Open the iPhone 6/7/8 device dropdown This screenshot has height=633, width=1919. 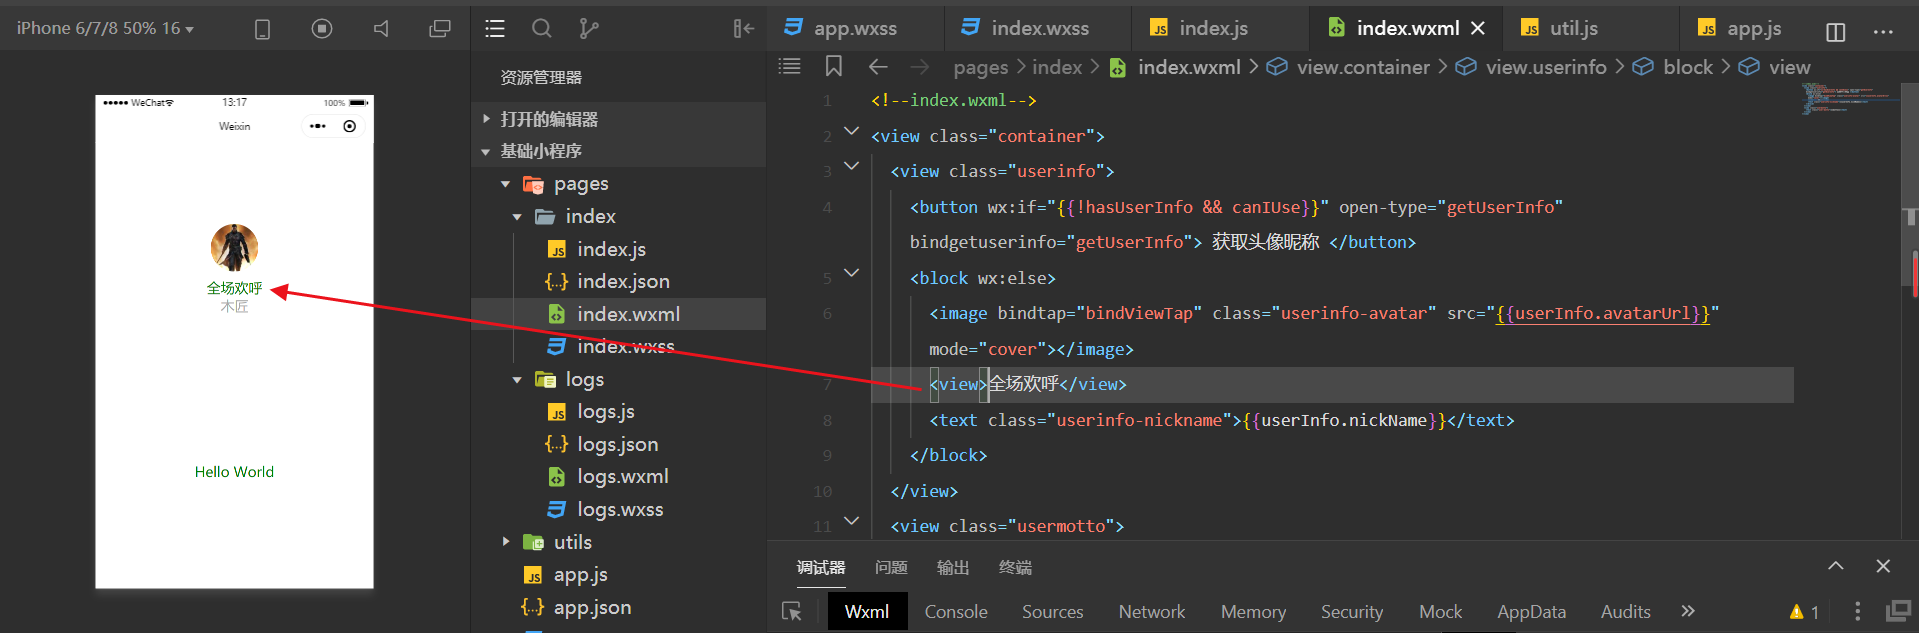[105, 28]
